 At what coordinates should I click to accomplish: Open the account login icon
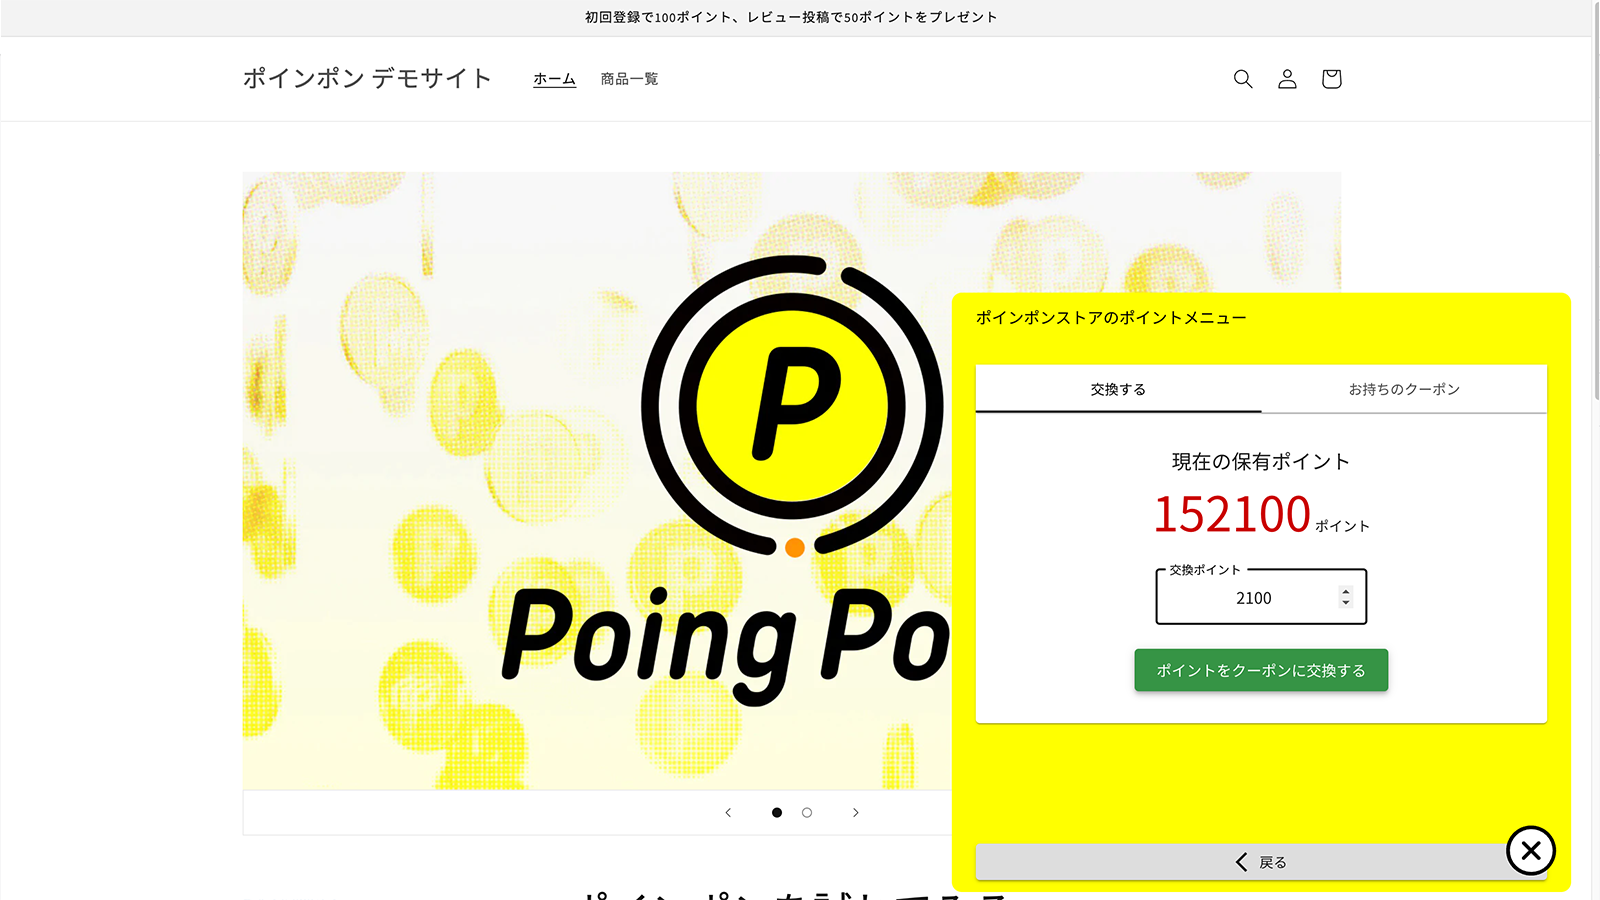[x=1287, y=78]
